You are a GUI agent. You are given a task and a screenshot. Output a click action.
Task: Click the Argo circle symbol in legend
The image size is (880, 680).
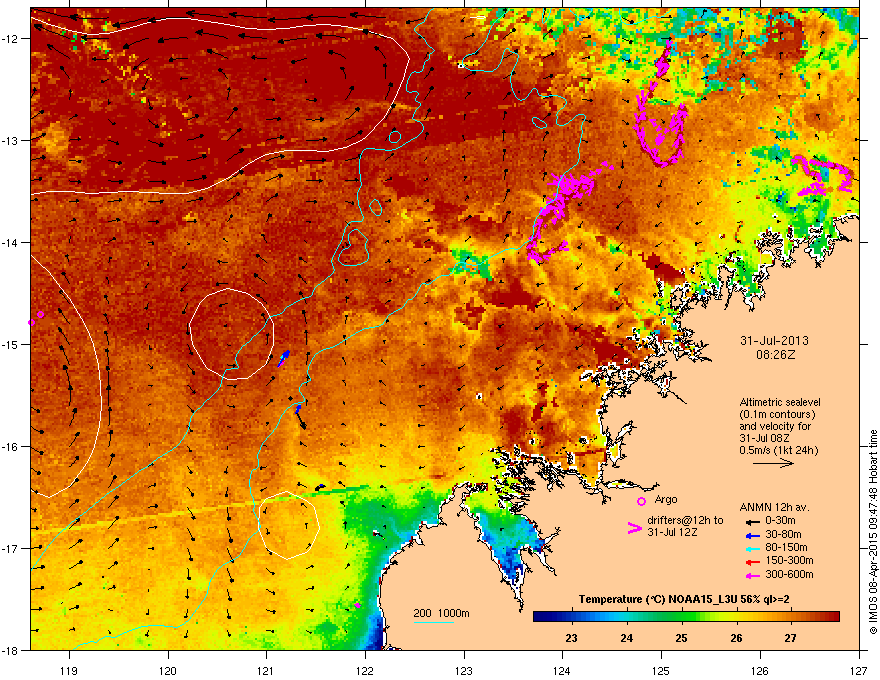click(x=641, y=501)
